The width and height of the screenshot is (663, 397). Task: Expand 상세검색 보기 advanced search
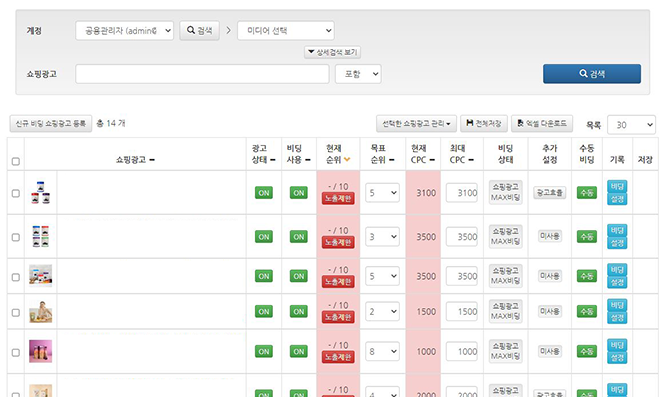point(332,52)
